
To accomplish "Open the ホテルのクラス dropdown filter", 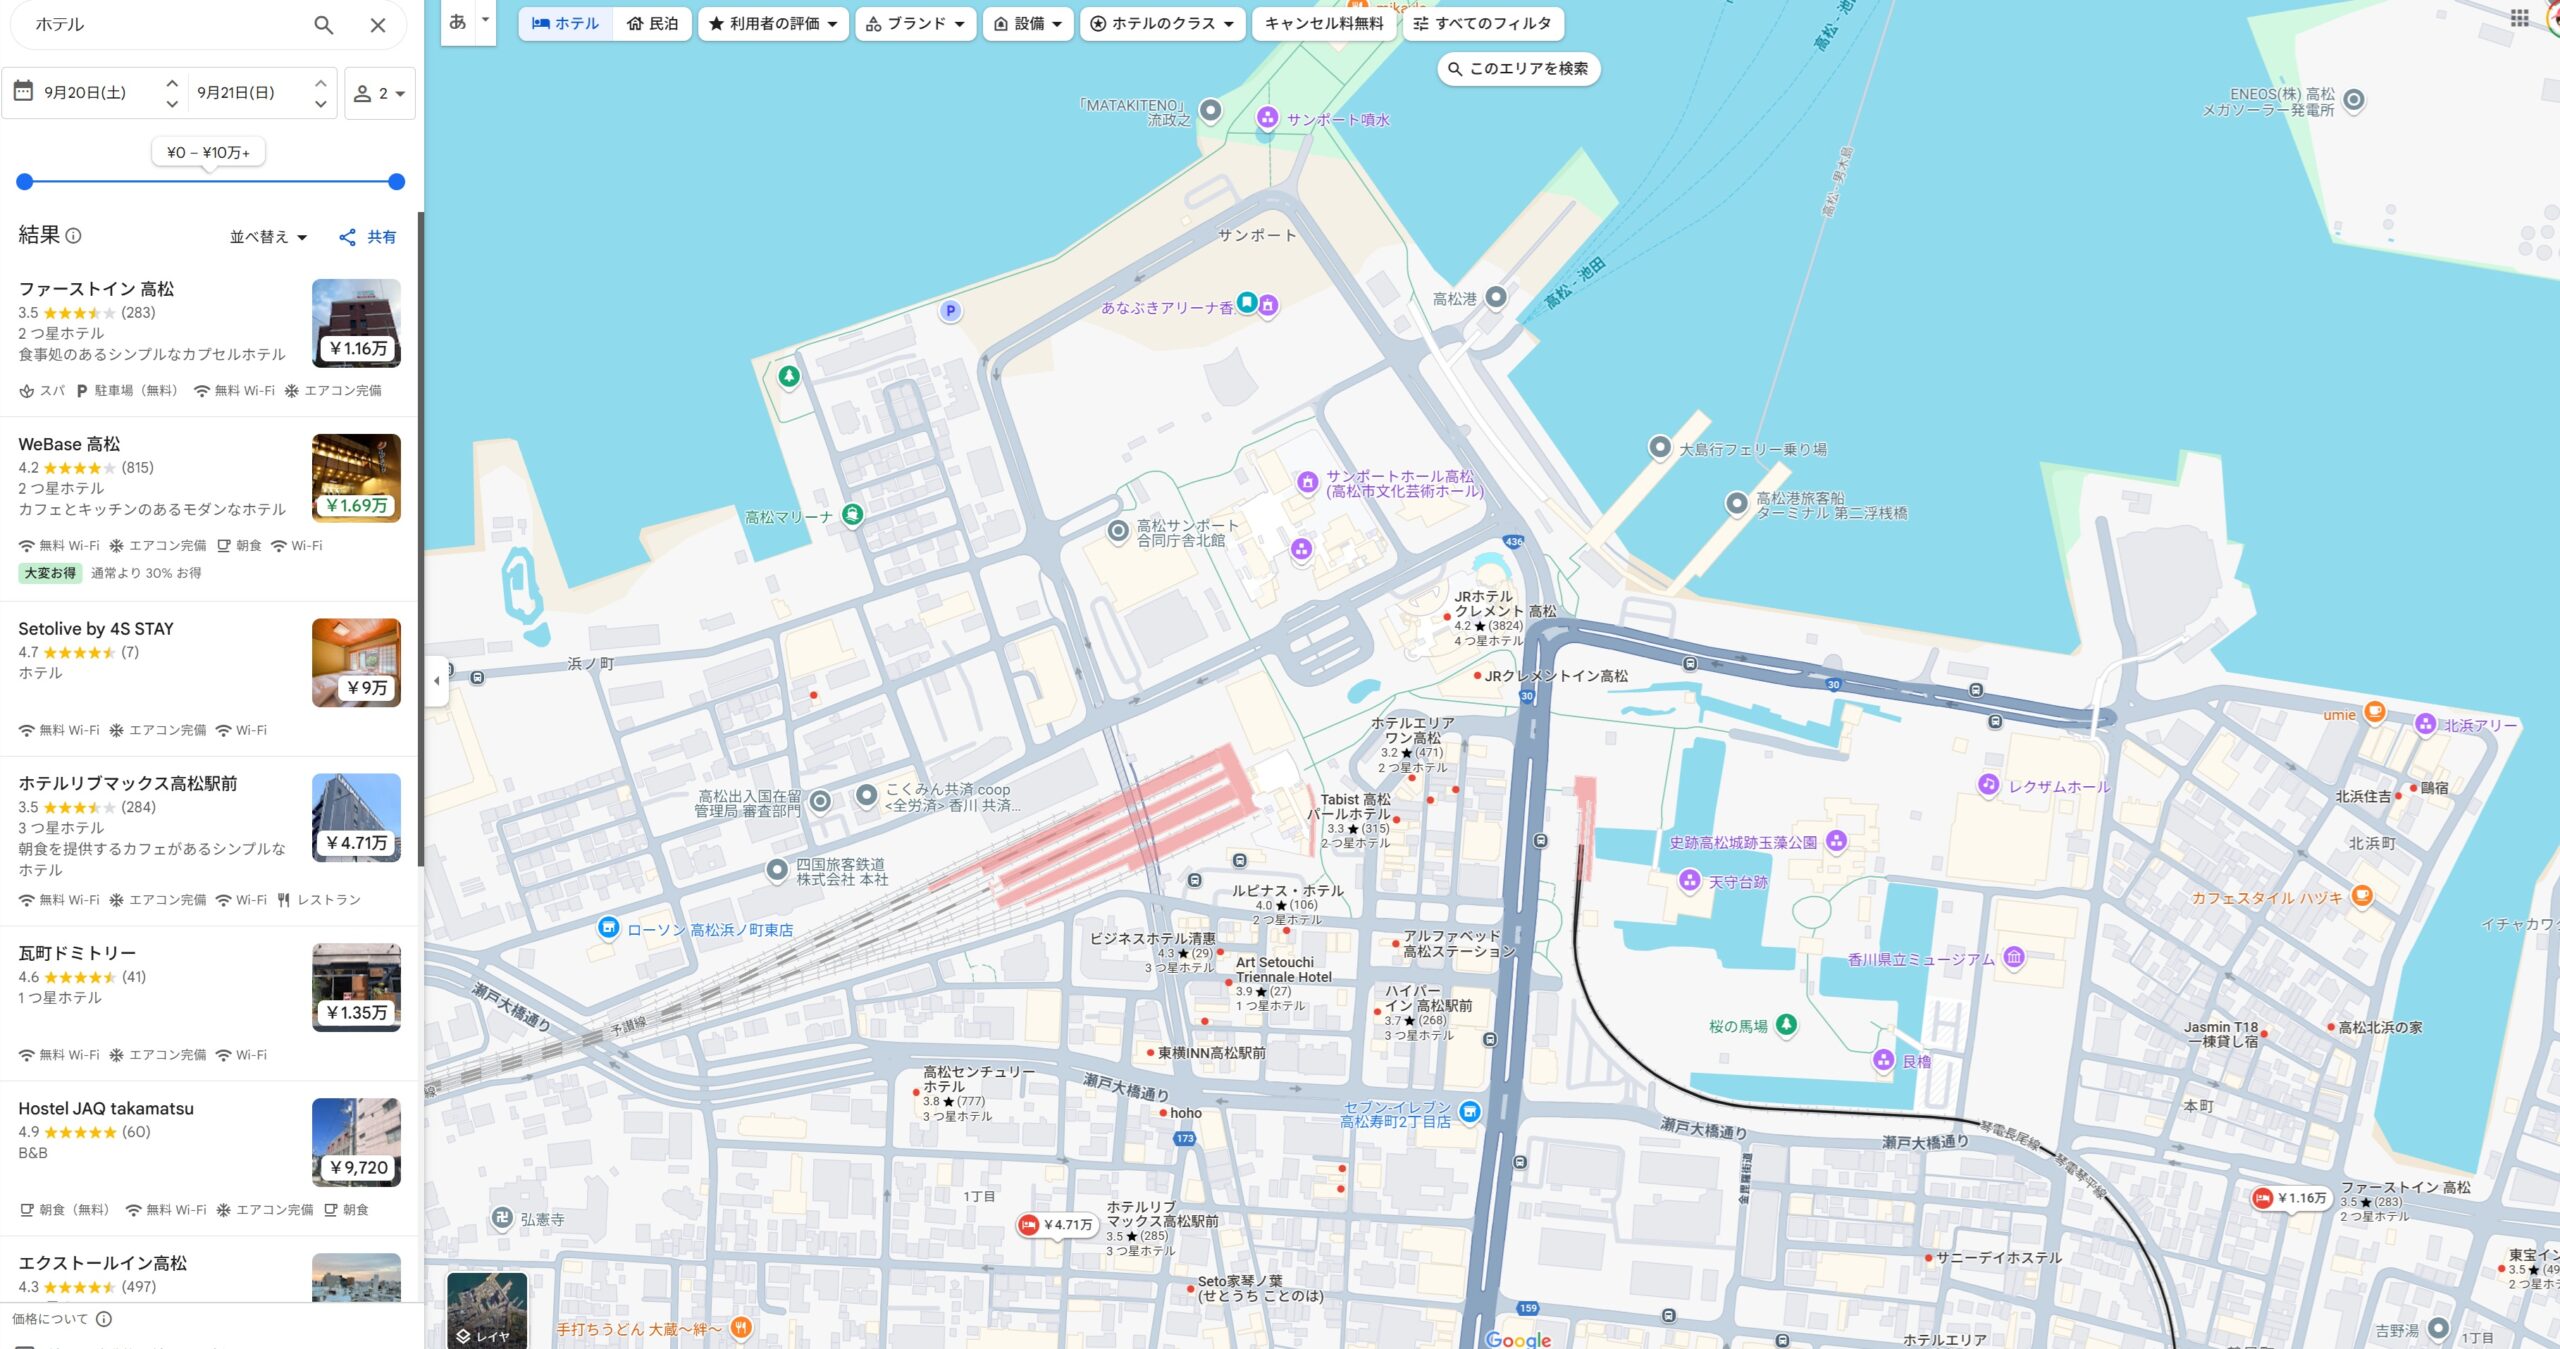I will click(1162, 23).
